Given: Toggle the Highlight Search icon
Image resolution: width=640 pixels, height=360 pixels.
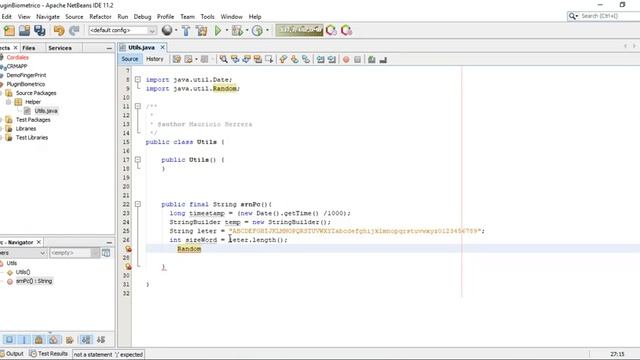Looking at the screenshot, I should point(258,60).
